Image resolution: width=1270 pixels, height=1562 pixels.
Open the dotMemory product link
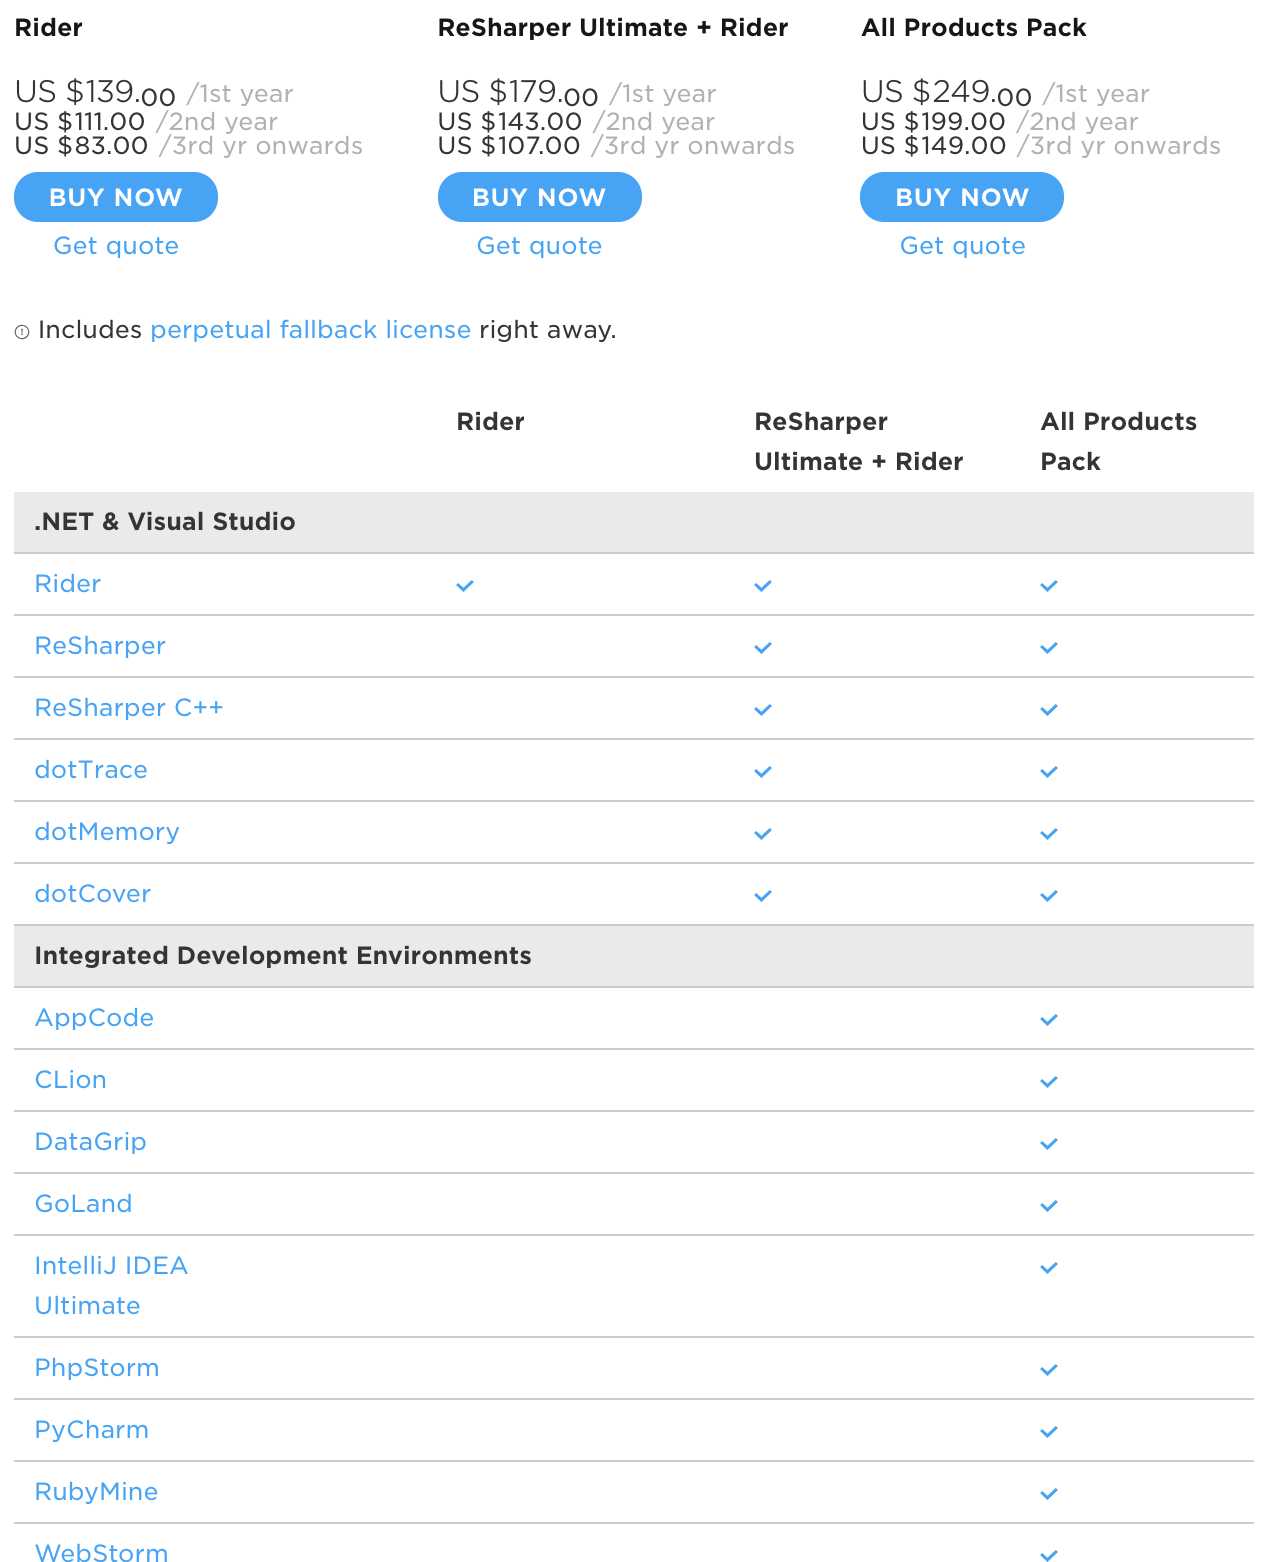(107, 832)
